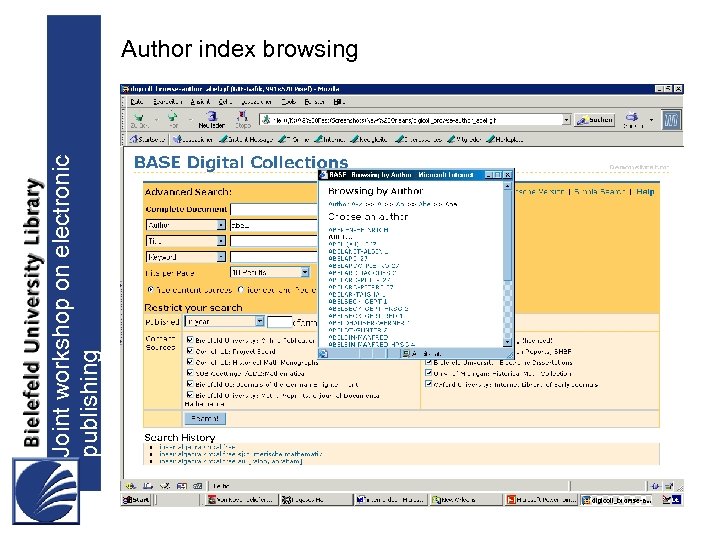The image size is (720, 540).
Task: Click the Windows Start button
Action: (136, 500)
